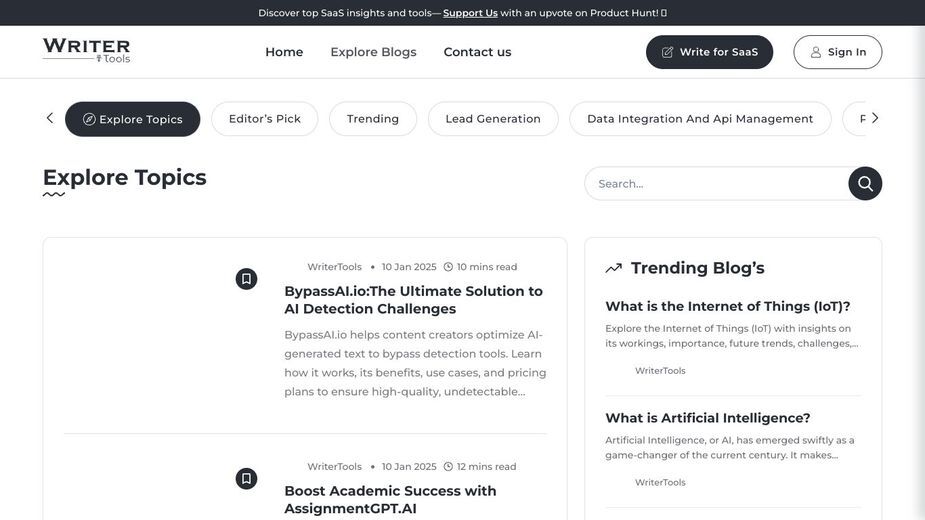925x520 pixels.
Task: Click the trending arrow icon beside Trending Blog's
Action: [x=614, y=268]
